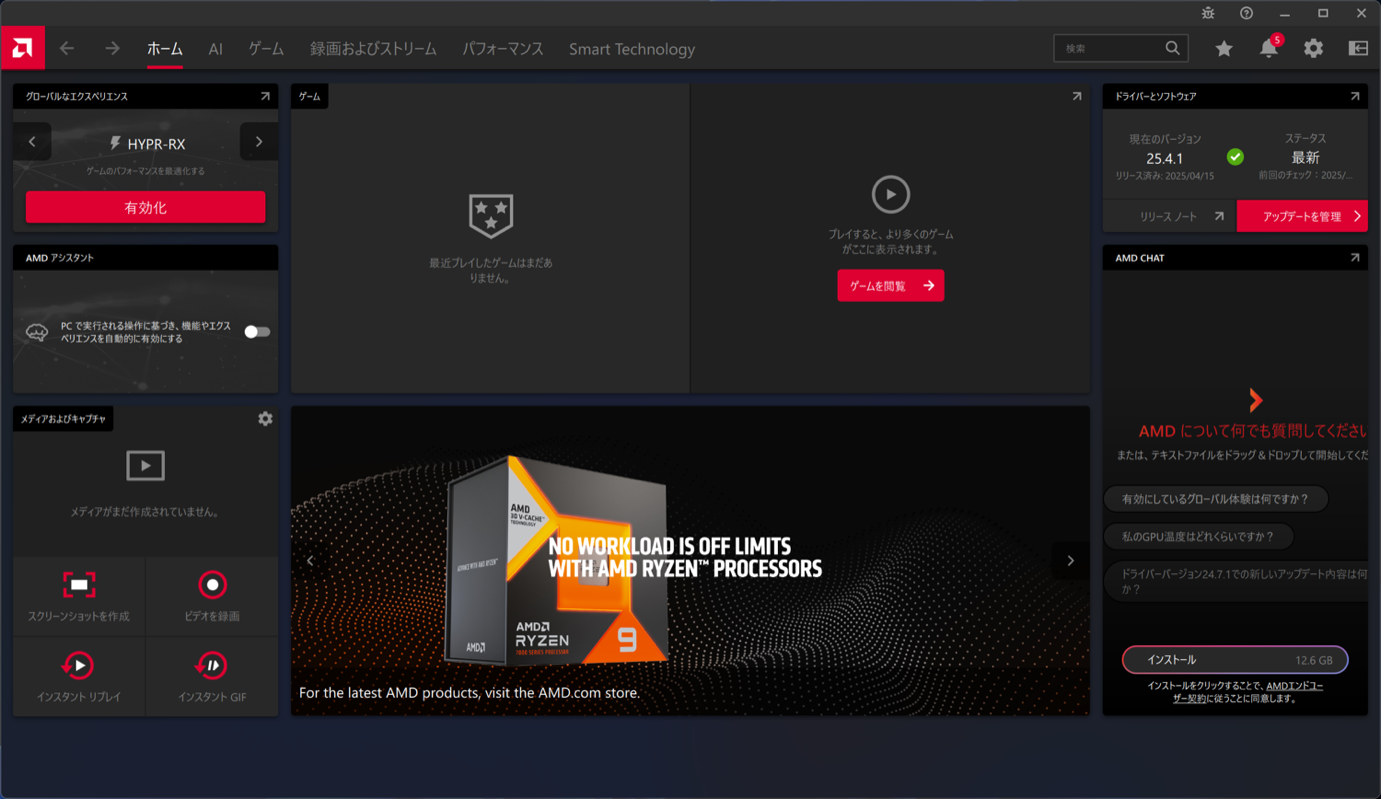Select 私のGPU温度はどれくらいですか? suggestion
This screenshot has height=799, width=1381.
[x=1198, y=537]
